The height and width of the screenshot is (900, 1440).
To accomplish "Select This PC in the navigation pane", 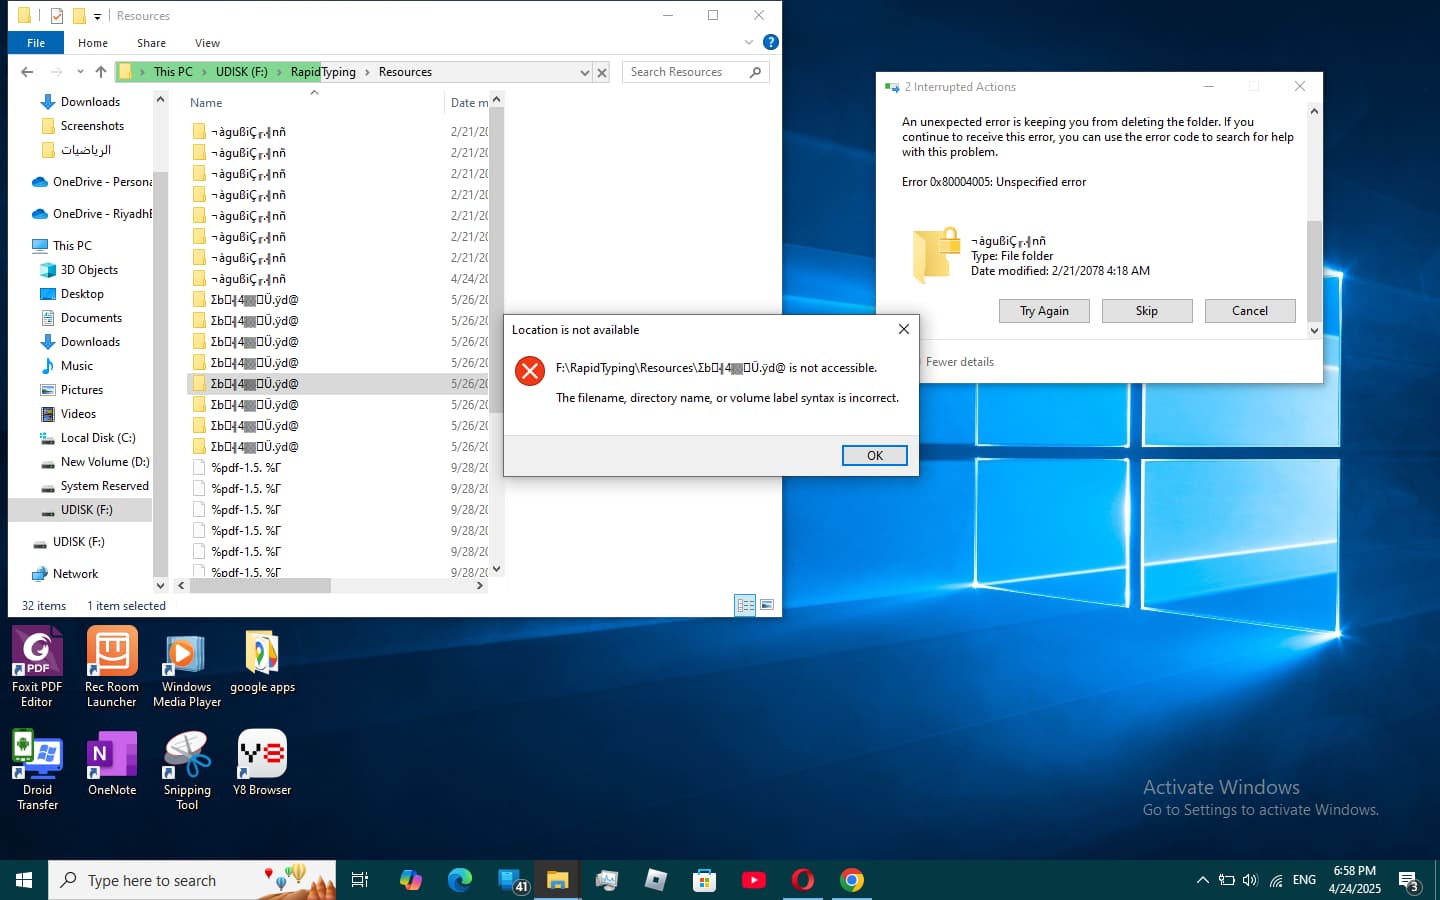I will (x=72, y=246).
